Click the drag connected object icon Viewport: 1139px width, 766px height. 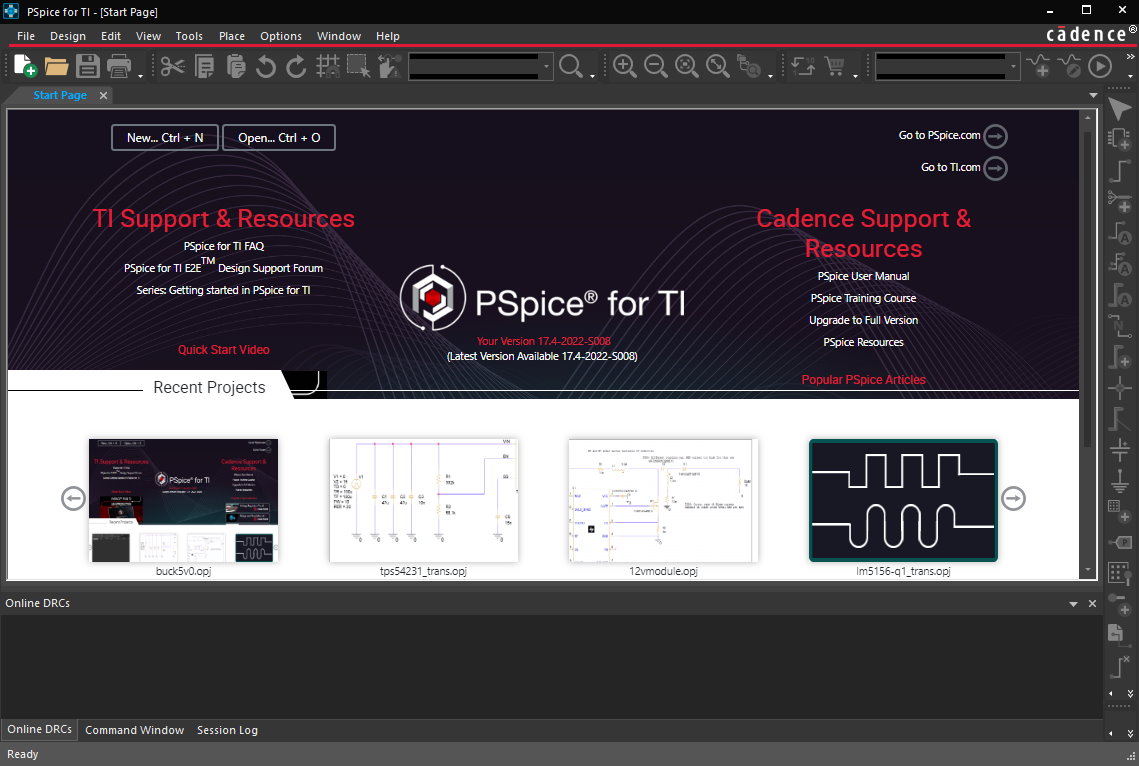389,67
